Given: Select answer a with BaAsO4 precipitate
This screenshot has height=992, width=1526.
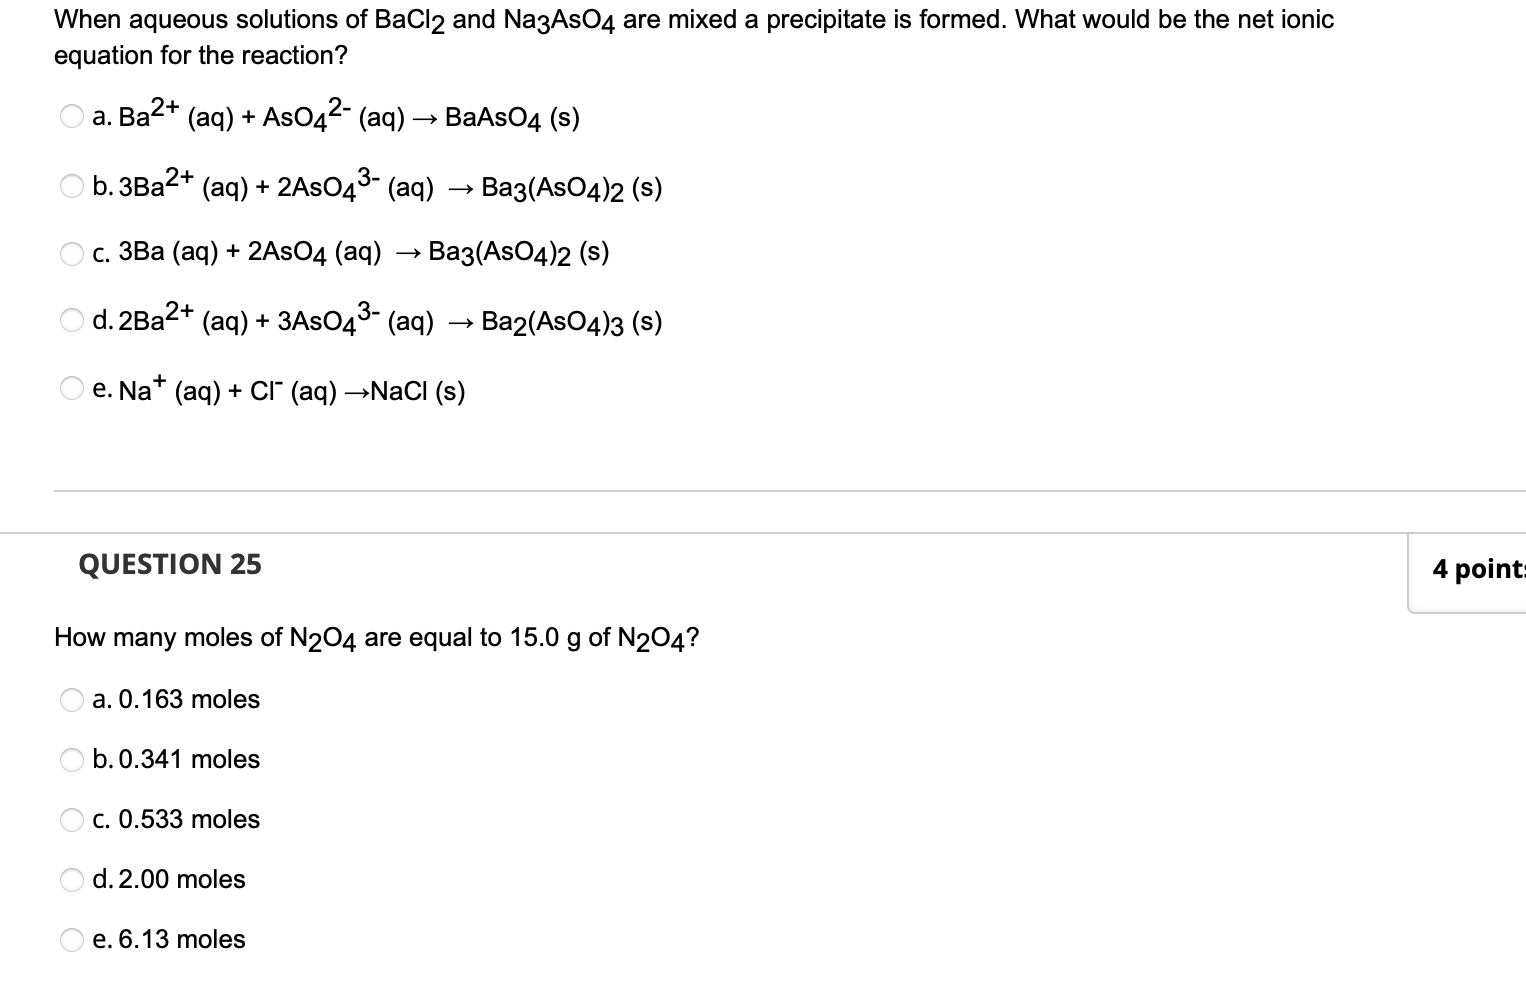Looking at the screenshot, I should coord(71,117).
